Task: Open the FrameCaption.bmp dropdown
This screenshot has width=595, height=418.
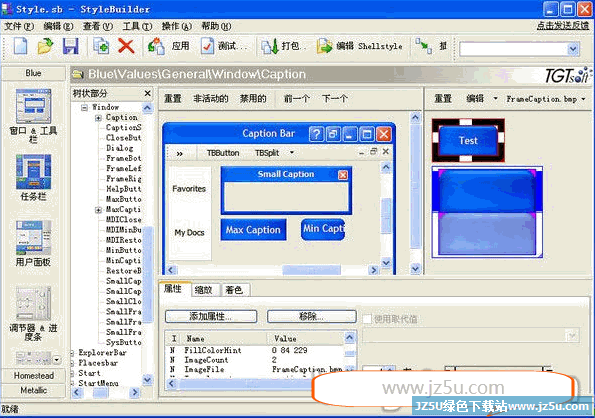Action: pyautogui.click(x=583, y=99)
